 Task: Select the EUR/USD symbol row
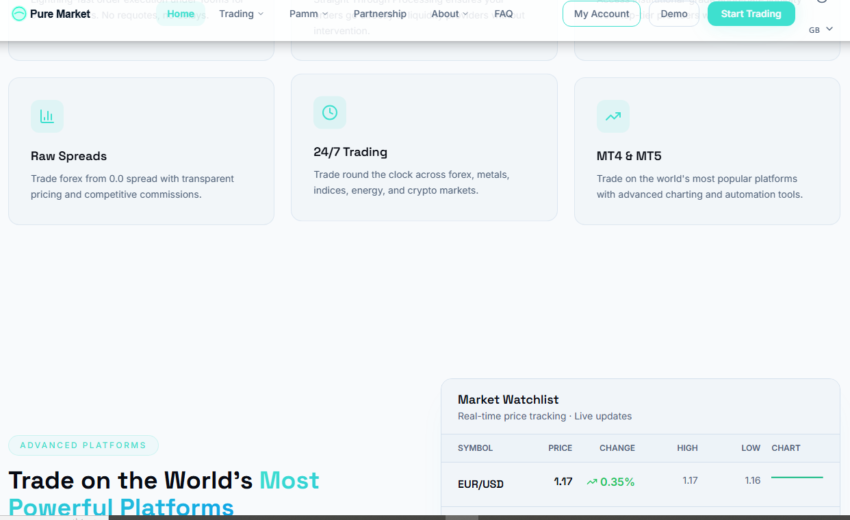tap(641, 484)
